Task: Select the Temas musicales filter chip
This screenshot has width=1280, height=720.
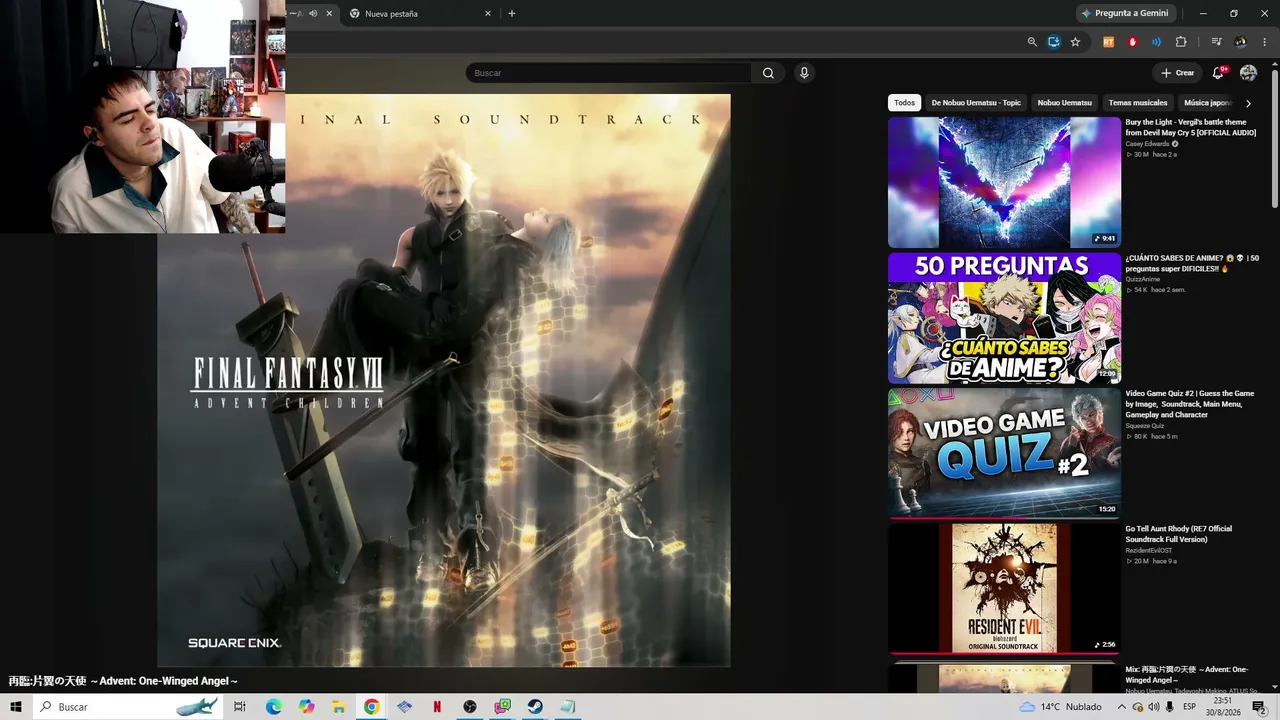Action: [1138, 102]
